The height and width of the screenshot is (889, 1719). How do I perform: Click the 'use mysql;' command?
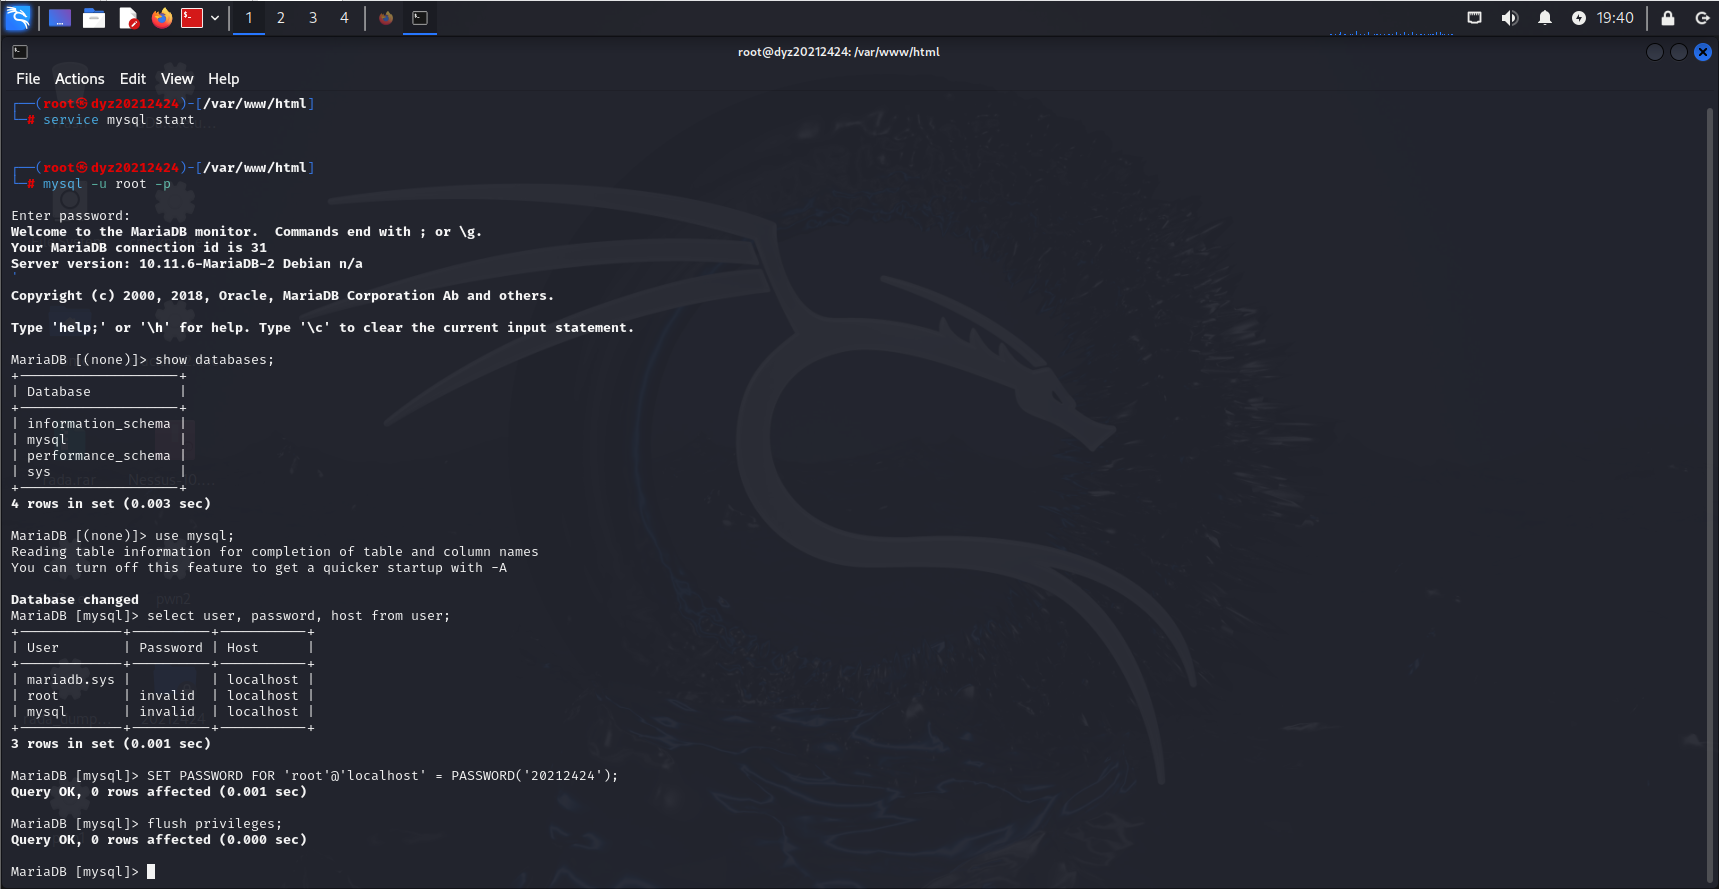(194, 536)
